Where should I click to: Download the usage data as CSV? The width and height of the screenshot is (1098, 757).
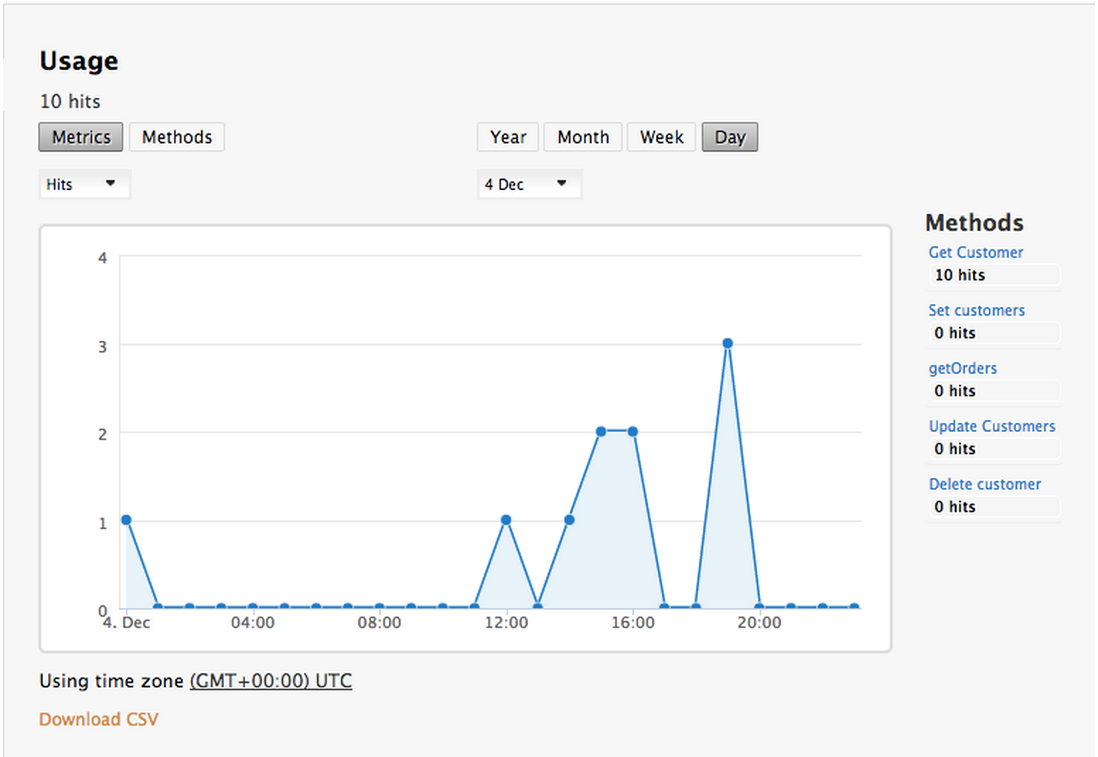point(98,719)
